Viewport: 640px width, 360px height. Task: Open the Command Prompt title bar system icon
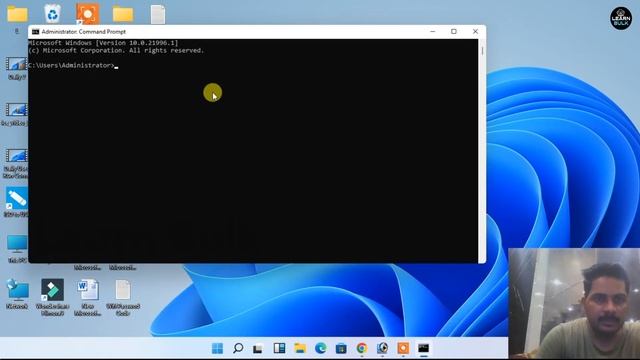[x=36, y=32]
